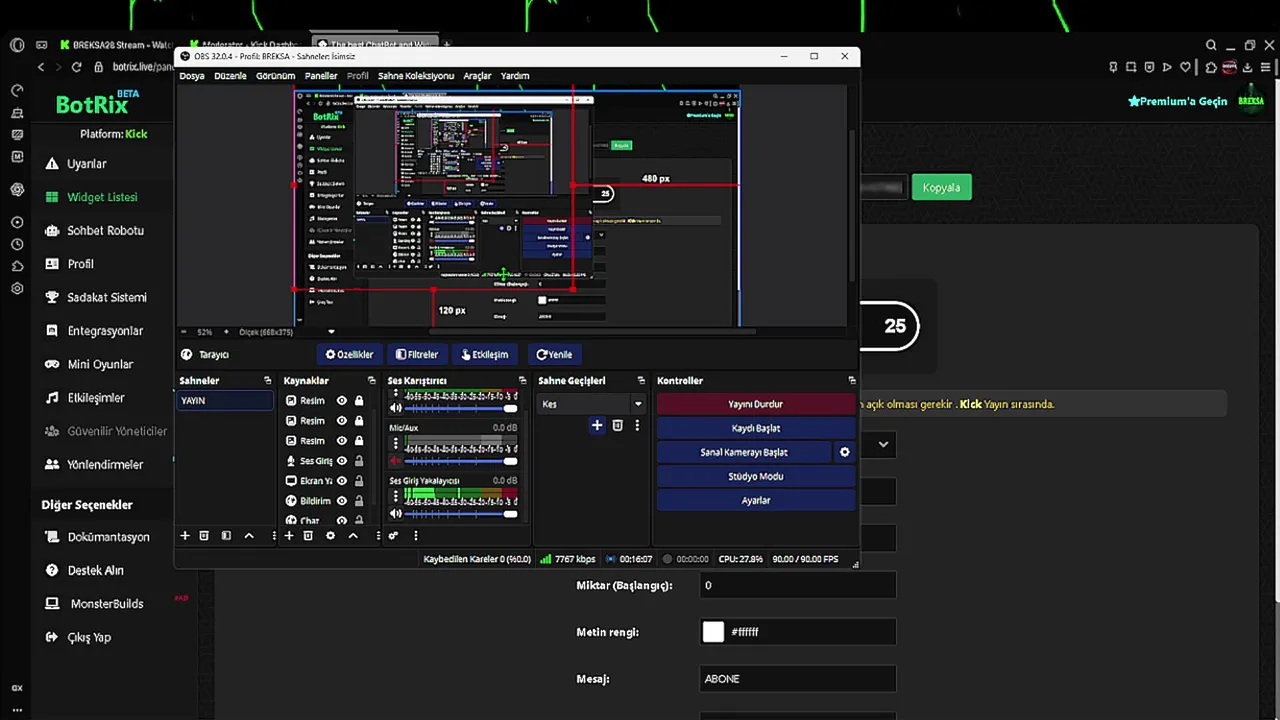Open the browser search icon near window controls

click(1211, 45)
